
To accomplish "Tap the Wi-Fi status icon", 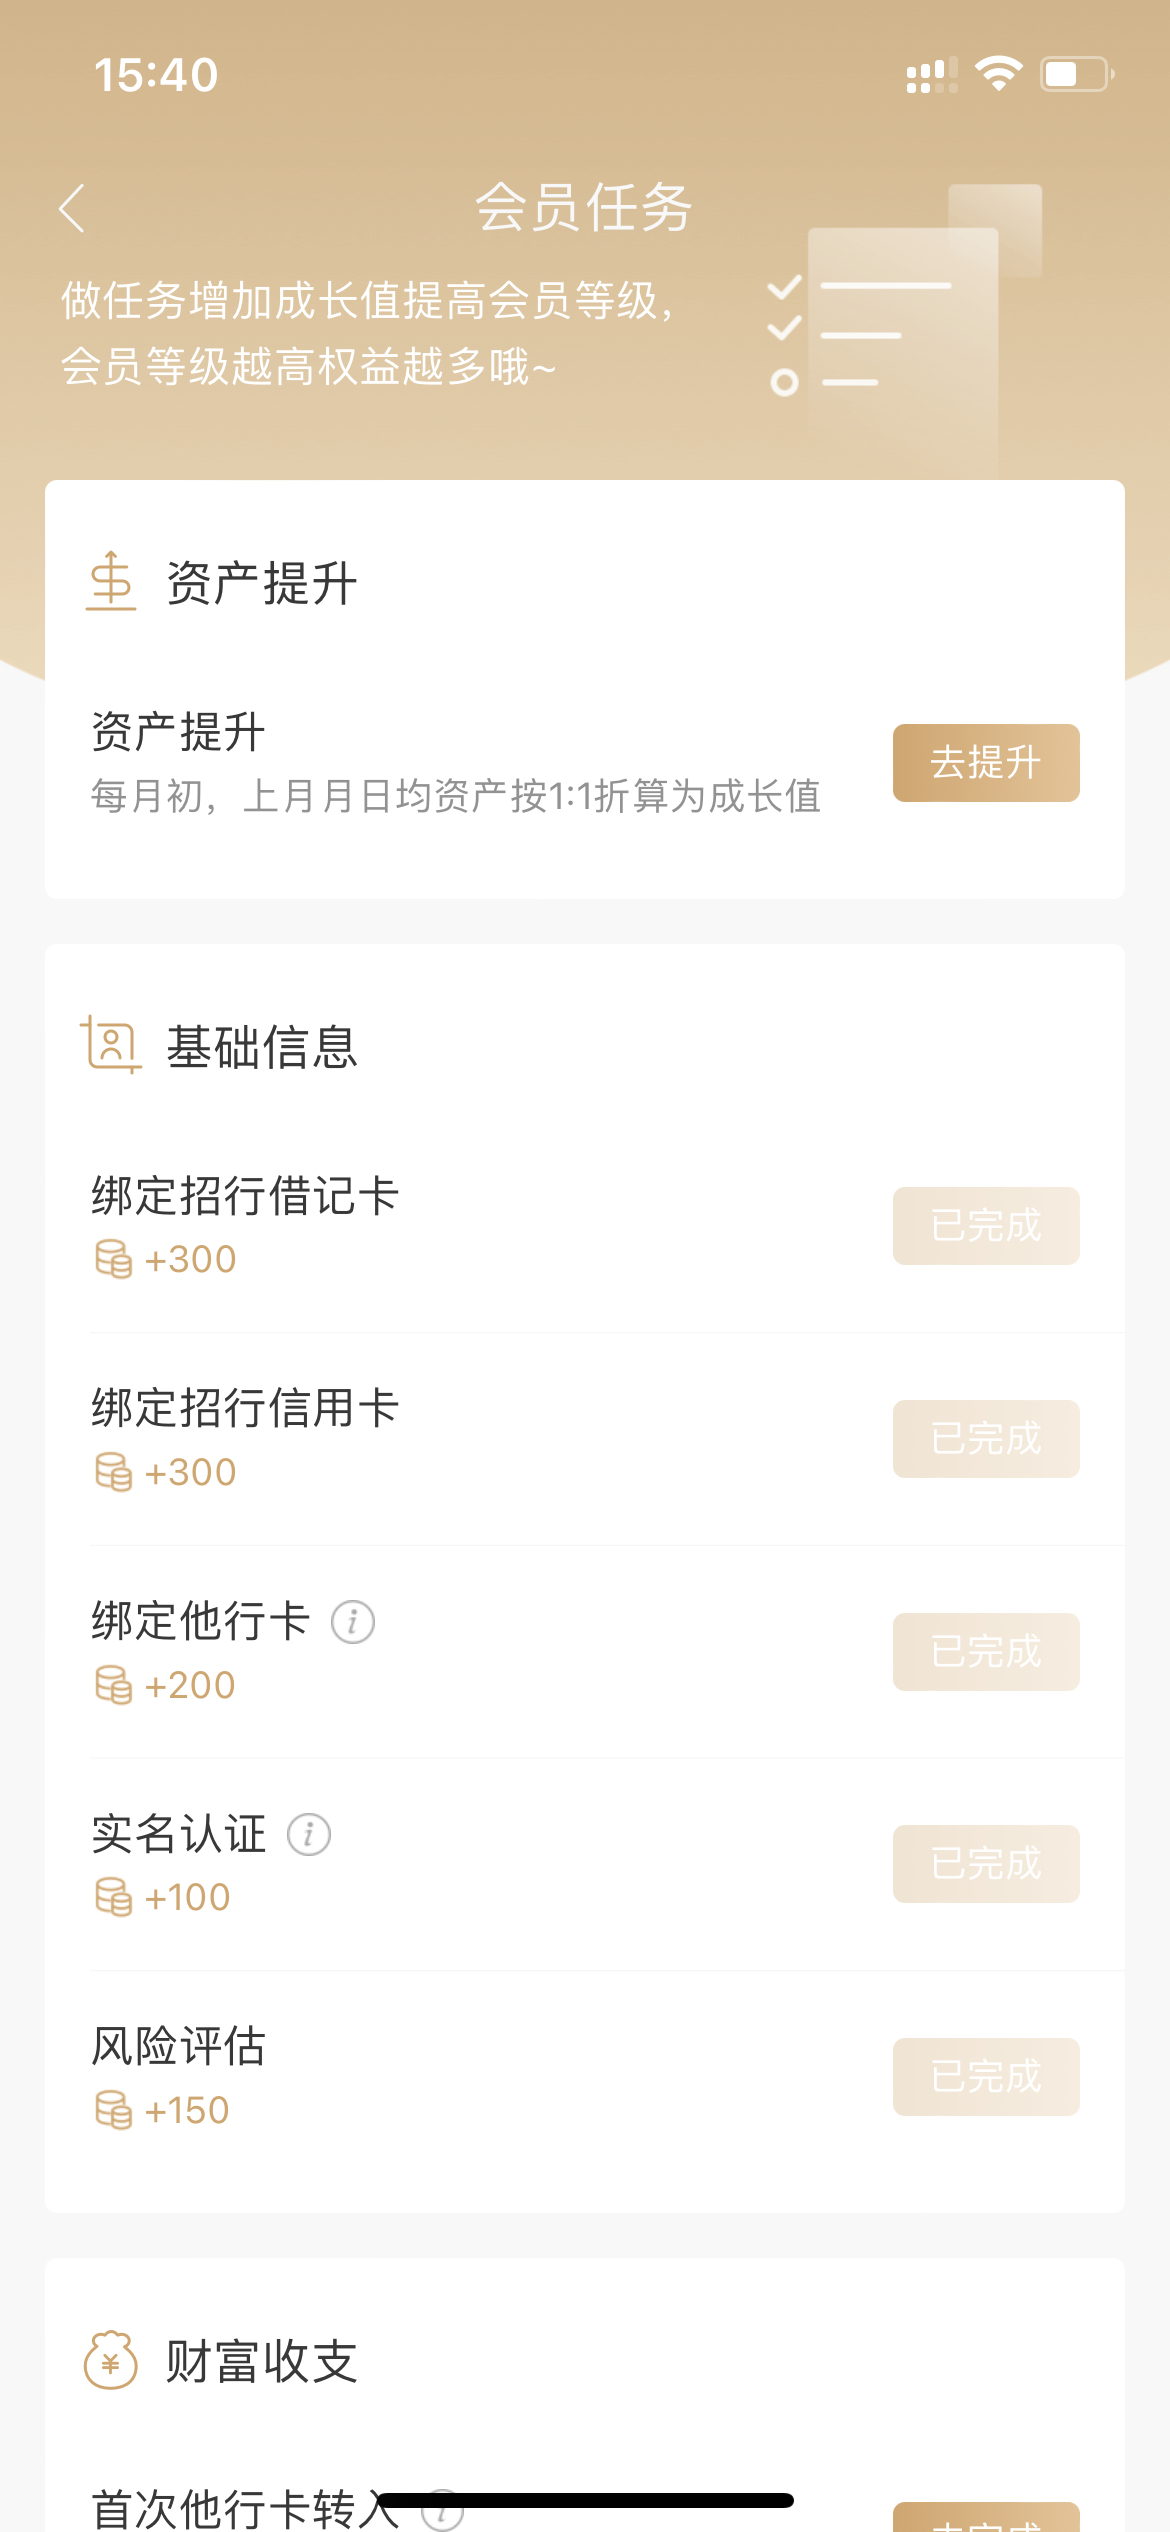I will (998, 74).
